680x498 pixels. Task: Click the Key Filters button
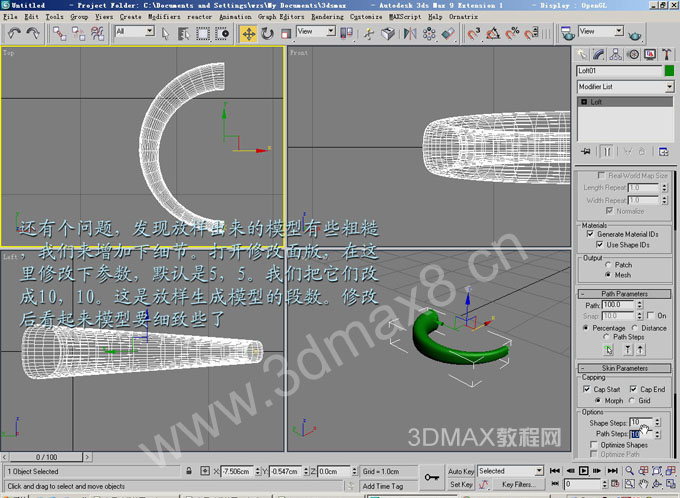click(518, 484)
